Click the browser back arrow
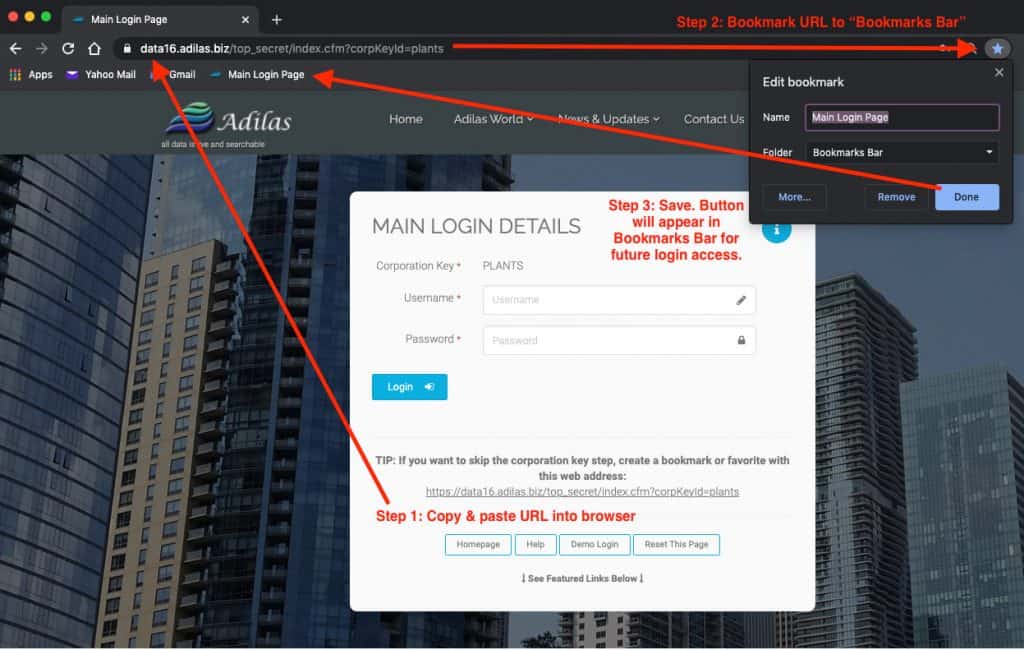 (x=16, y=48)
